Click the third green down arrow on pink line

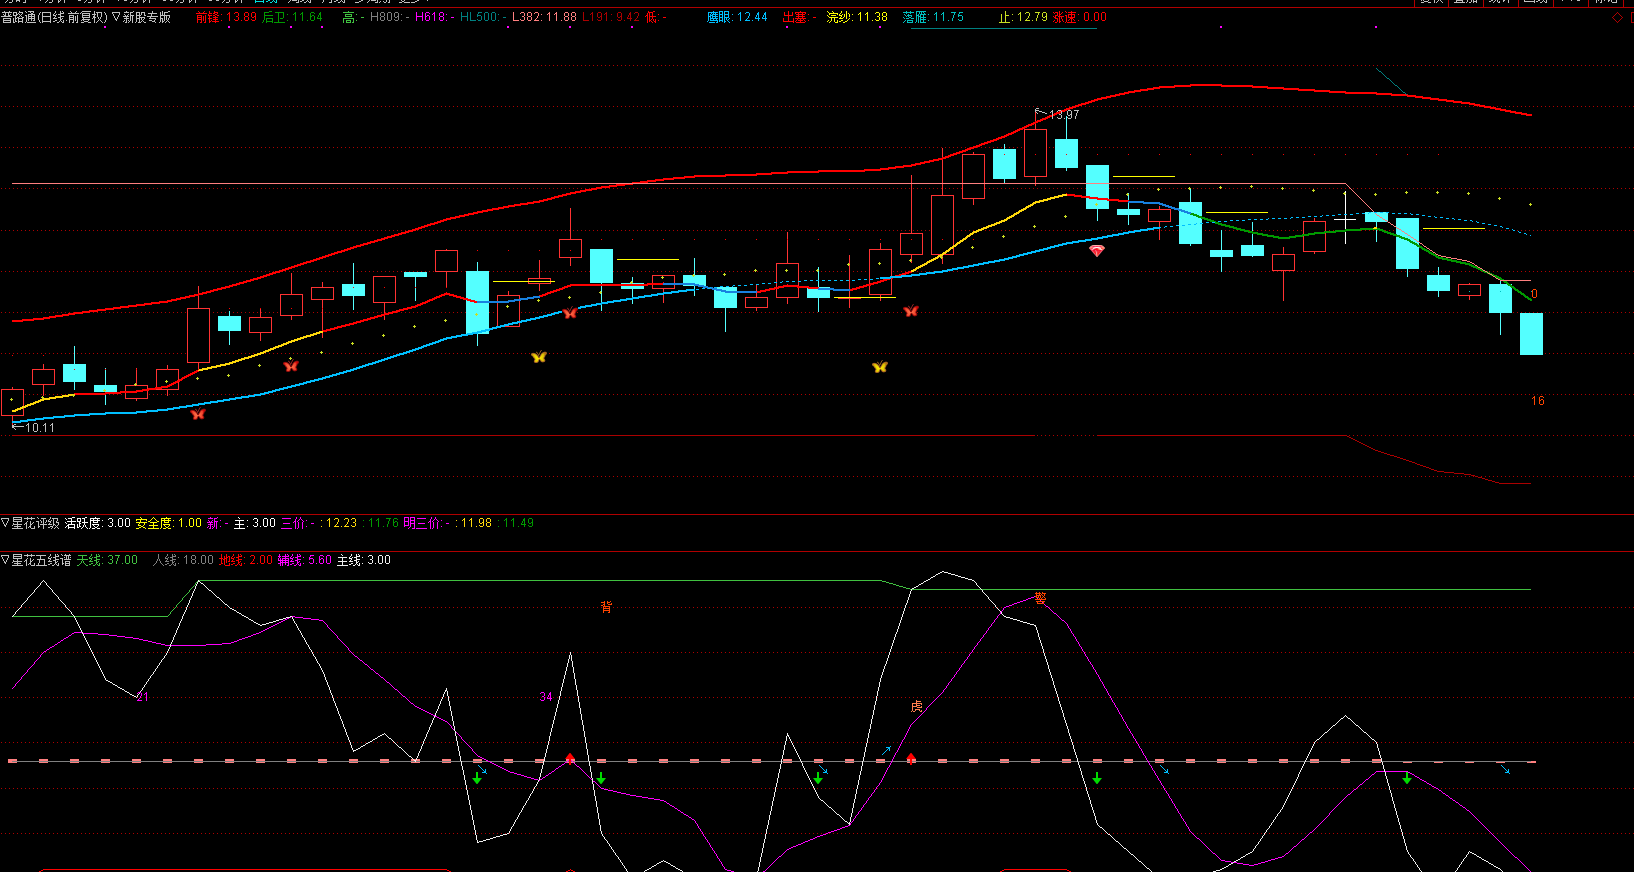tap(818, 777)
